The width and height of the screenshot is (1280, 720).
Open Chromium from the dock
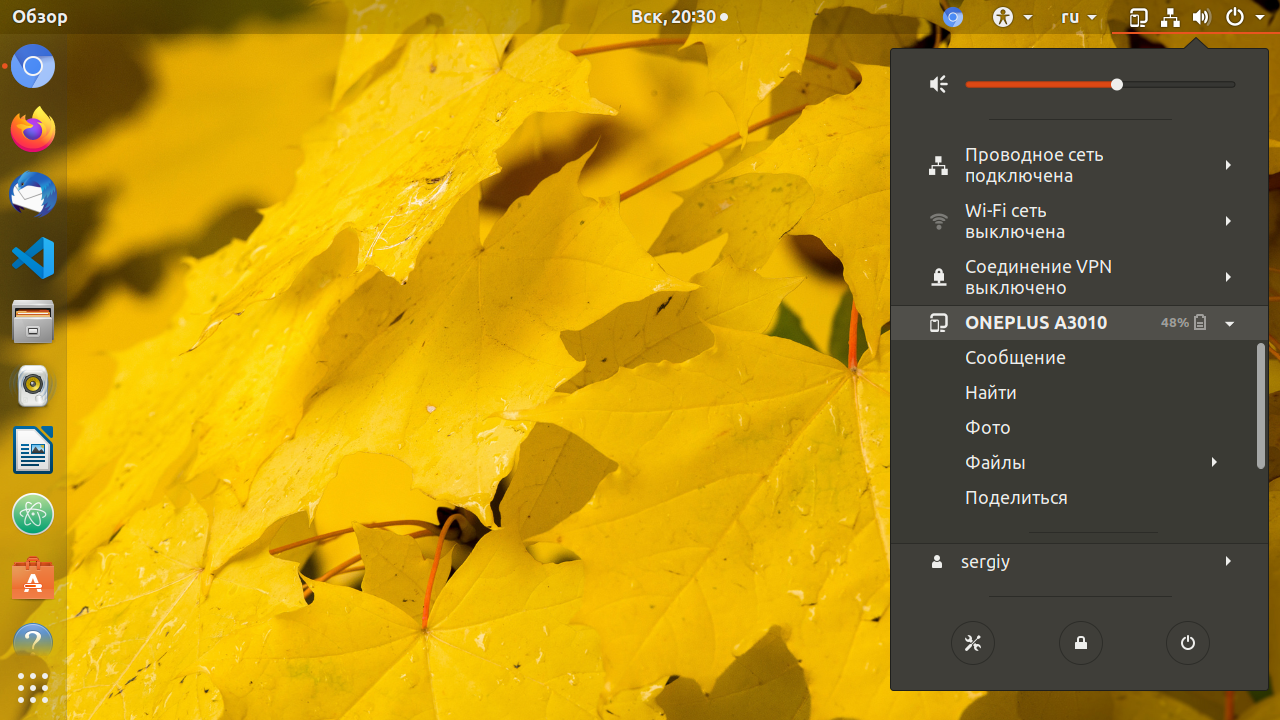click(33, 67)
